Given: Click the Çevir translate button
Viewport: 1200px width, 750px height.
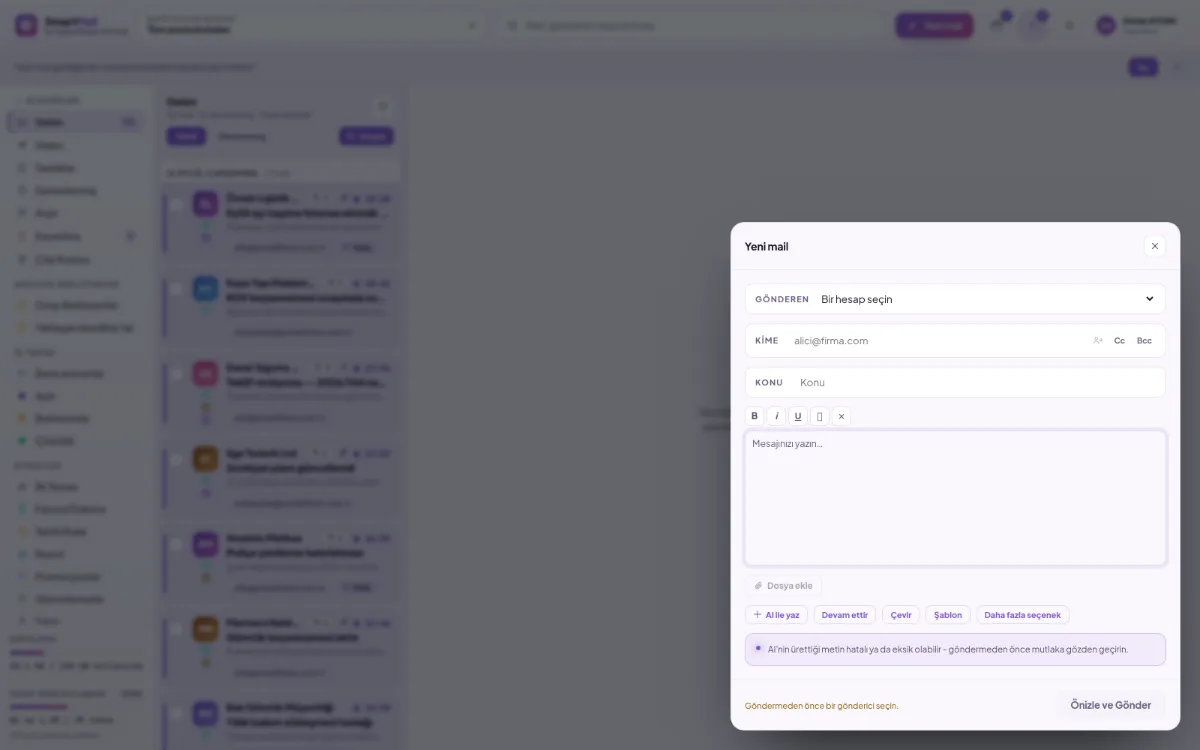Looking at the screenshot, I should 901,615.
